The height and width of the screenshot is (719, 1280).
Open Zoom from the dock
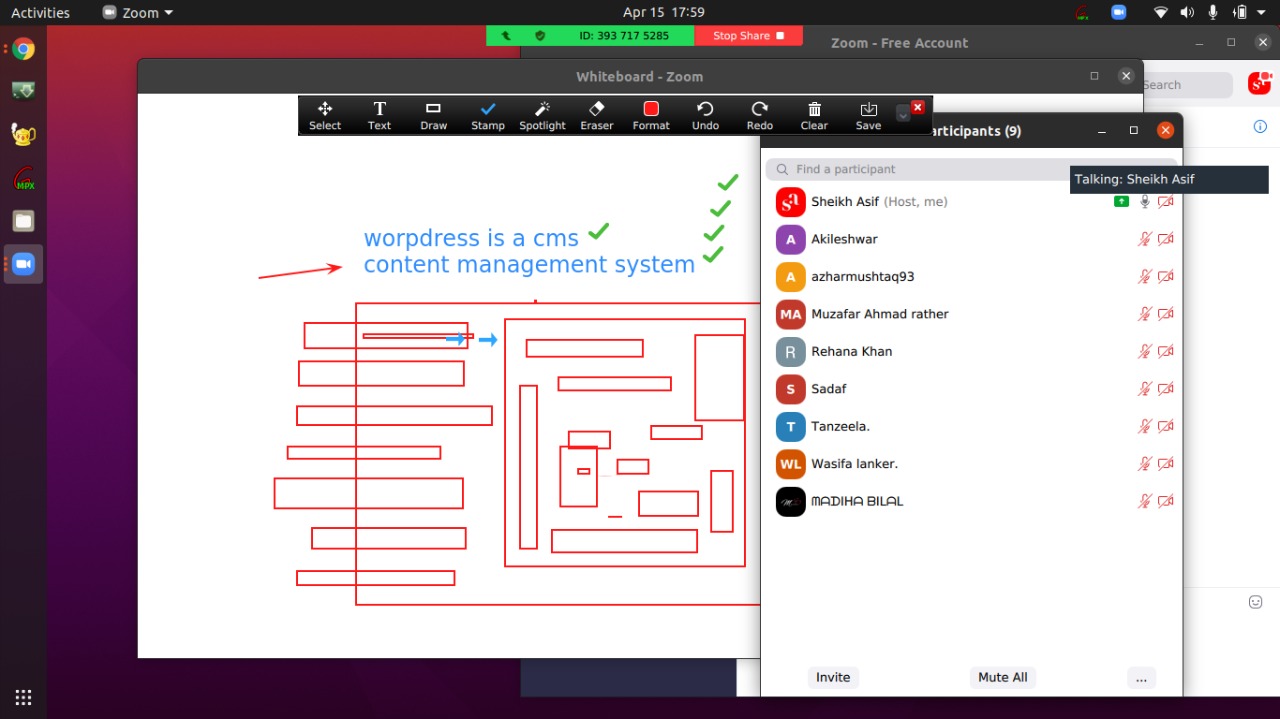pyautogui.click(x=23, y=264)
